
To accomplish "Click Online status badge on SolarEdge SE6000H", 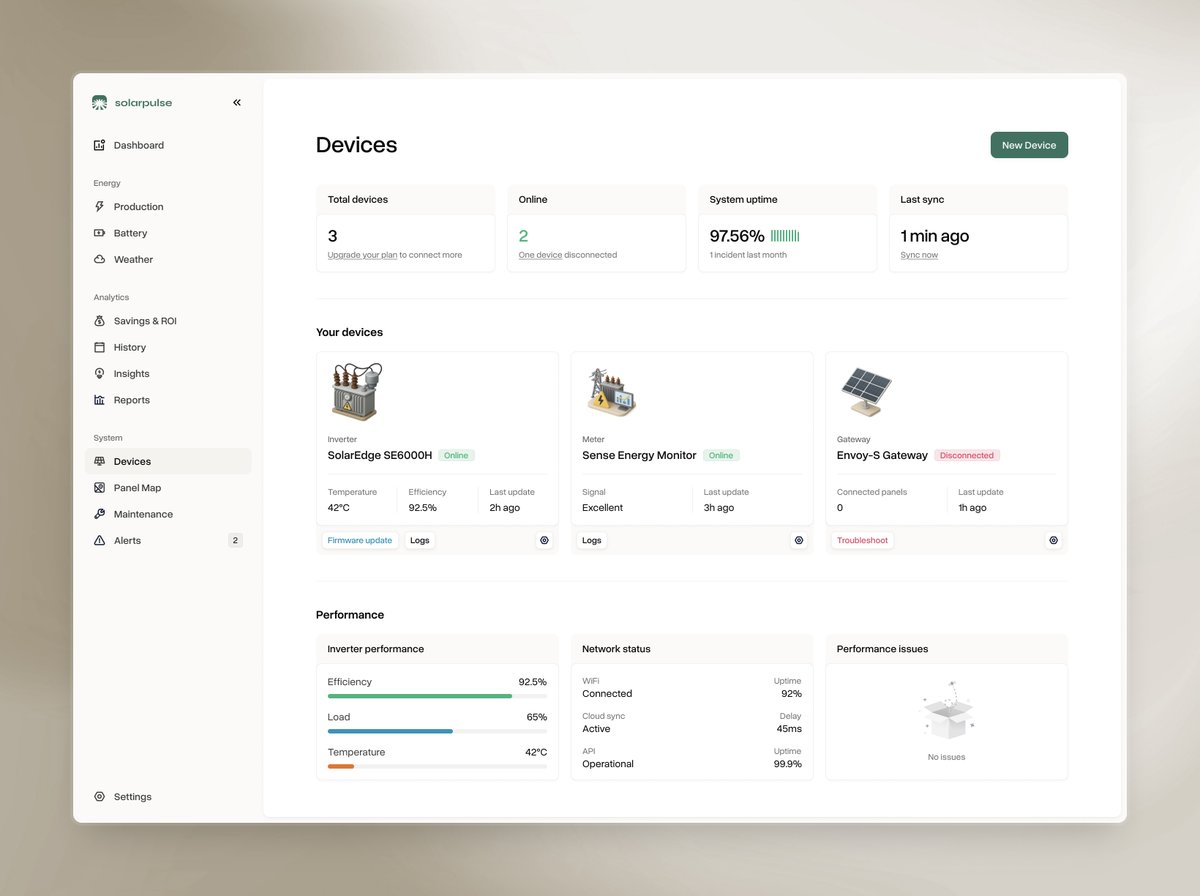I will (x=456, y=455).
